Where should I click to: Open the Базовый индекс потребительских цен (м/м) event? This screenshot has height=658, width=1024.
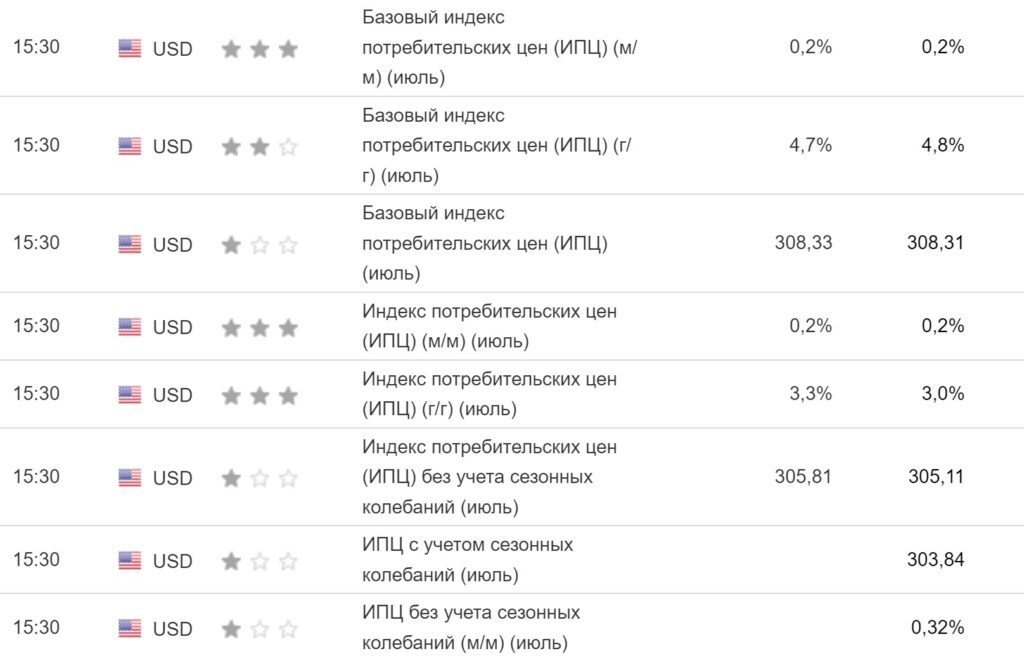tap(498, 48)
